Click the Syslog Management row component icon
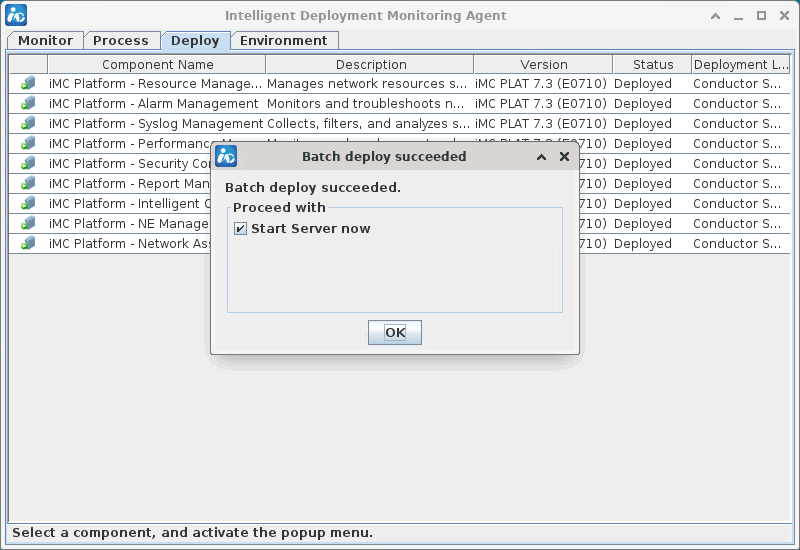This screenshot has height=550, width=800. (x=28, y=123)
